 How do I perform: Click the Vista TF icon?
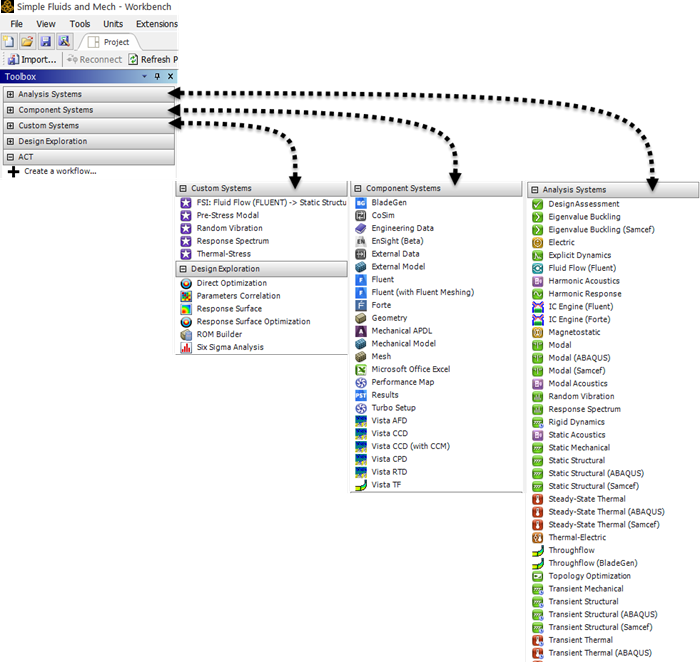[361, 485]
